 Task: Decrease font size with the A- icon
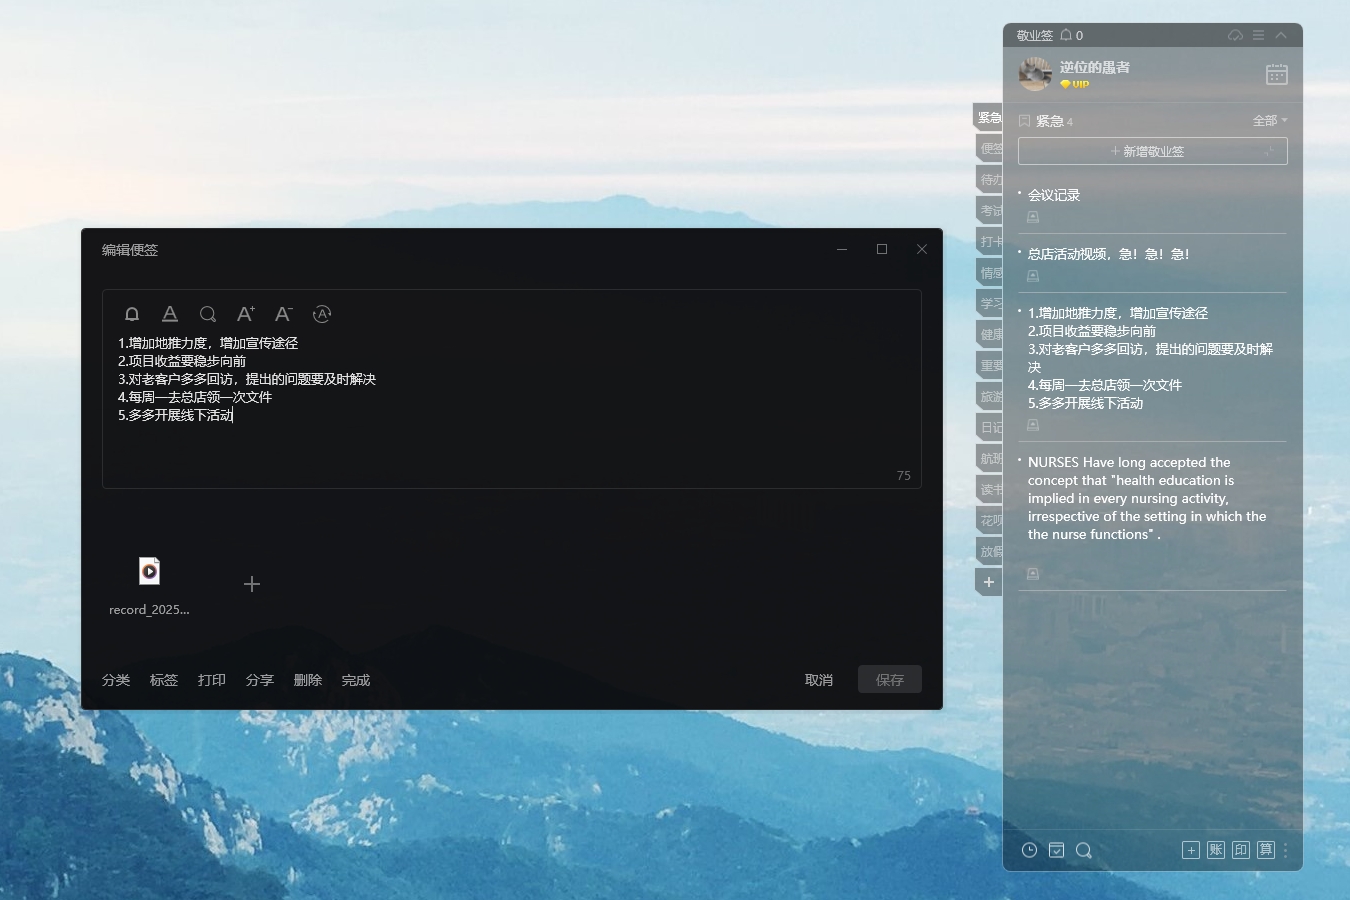284,314
